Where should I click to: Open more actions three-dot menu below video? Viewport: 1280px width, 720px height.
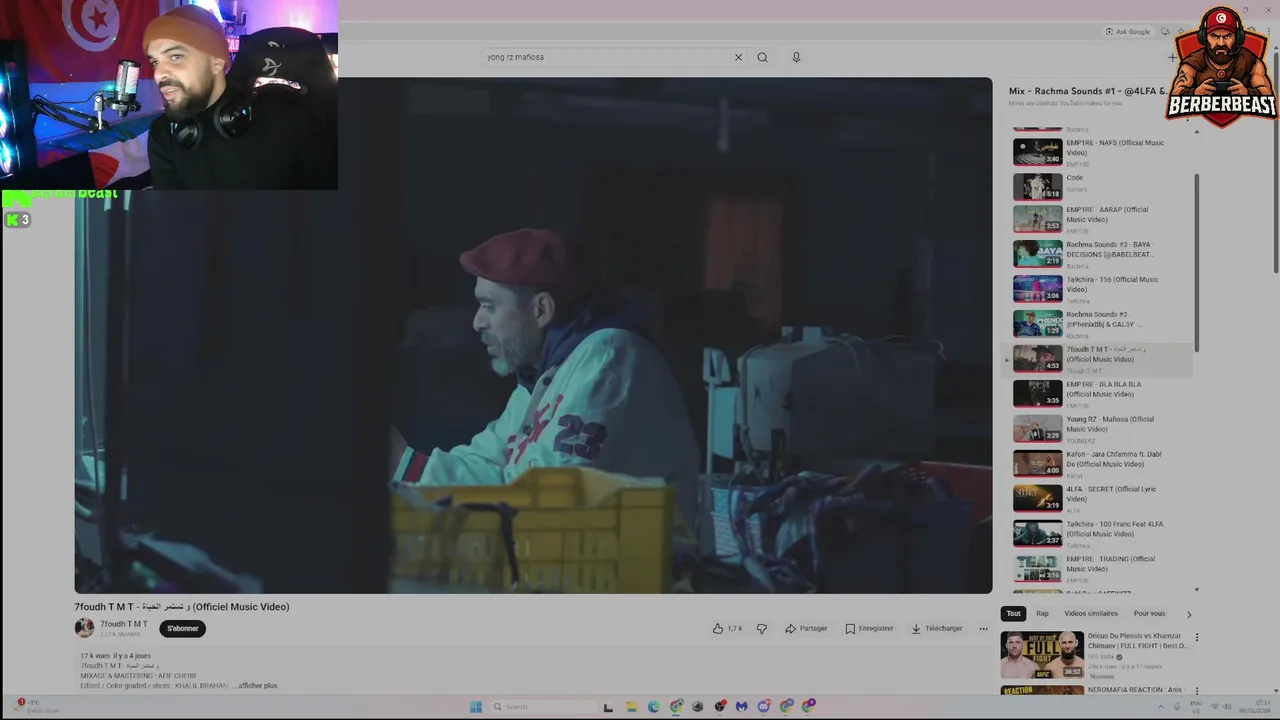(983, 629)
